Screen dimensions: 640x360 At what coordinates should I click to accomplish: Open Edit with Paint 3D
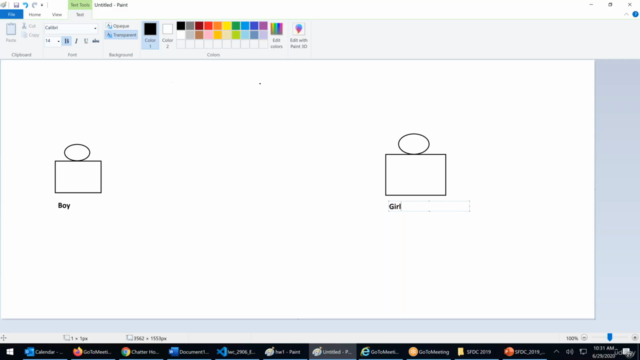click(299, 35)
